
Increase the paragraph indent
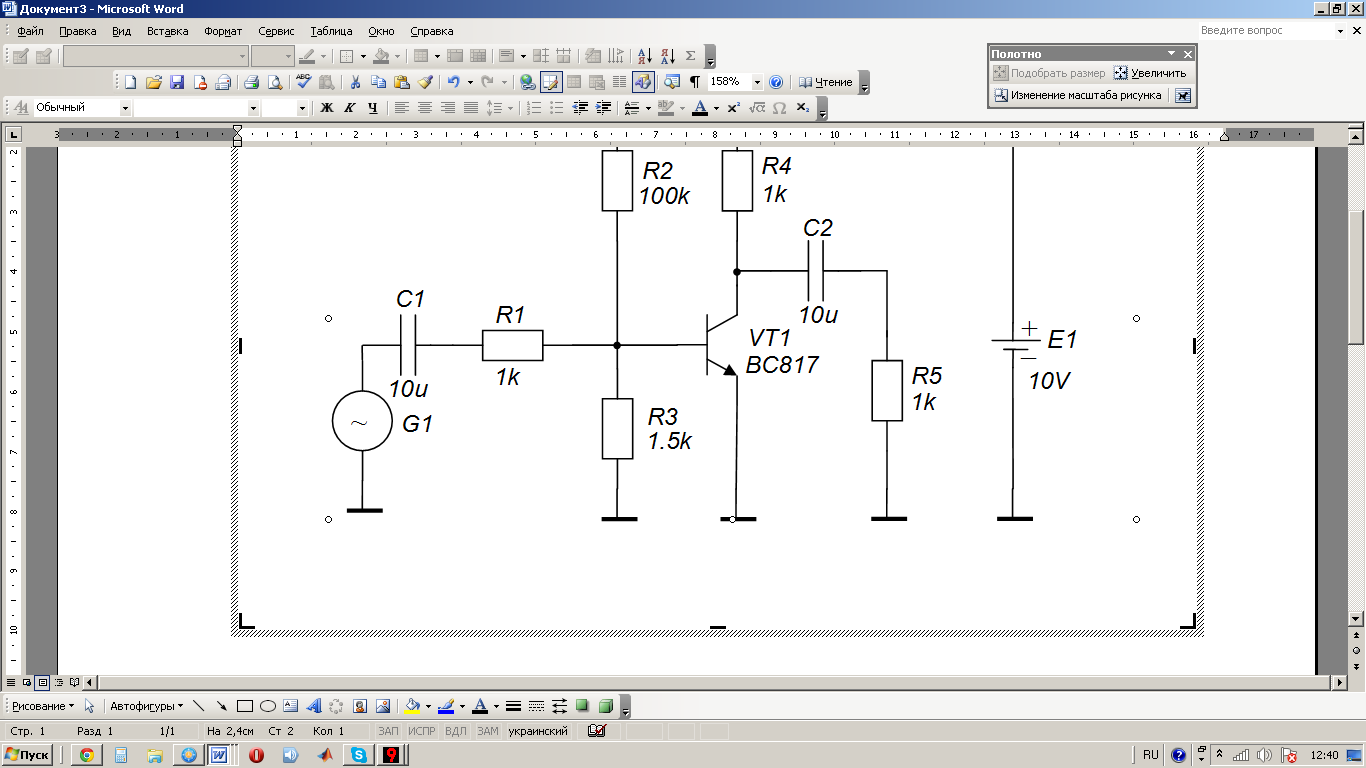point(603,107)
